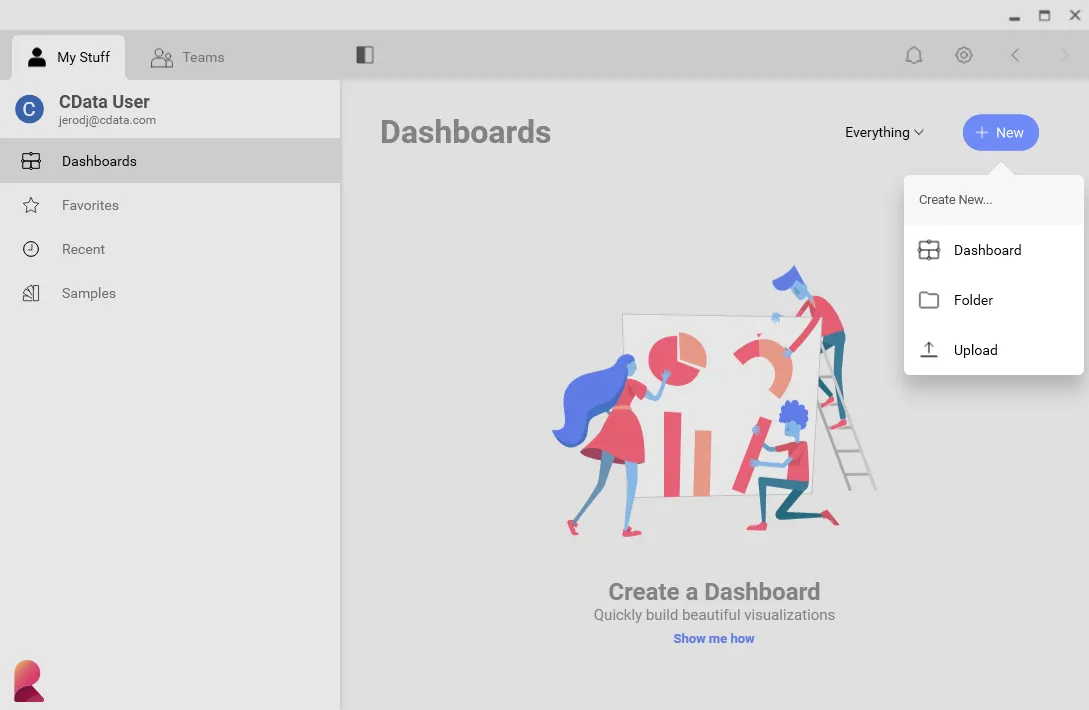Viewport: 1089px width, 710px height.
Task: Open the Everything filter dropdown
Action: (x=883, y=132)
